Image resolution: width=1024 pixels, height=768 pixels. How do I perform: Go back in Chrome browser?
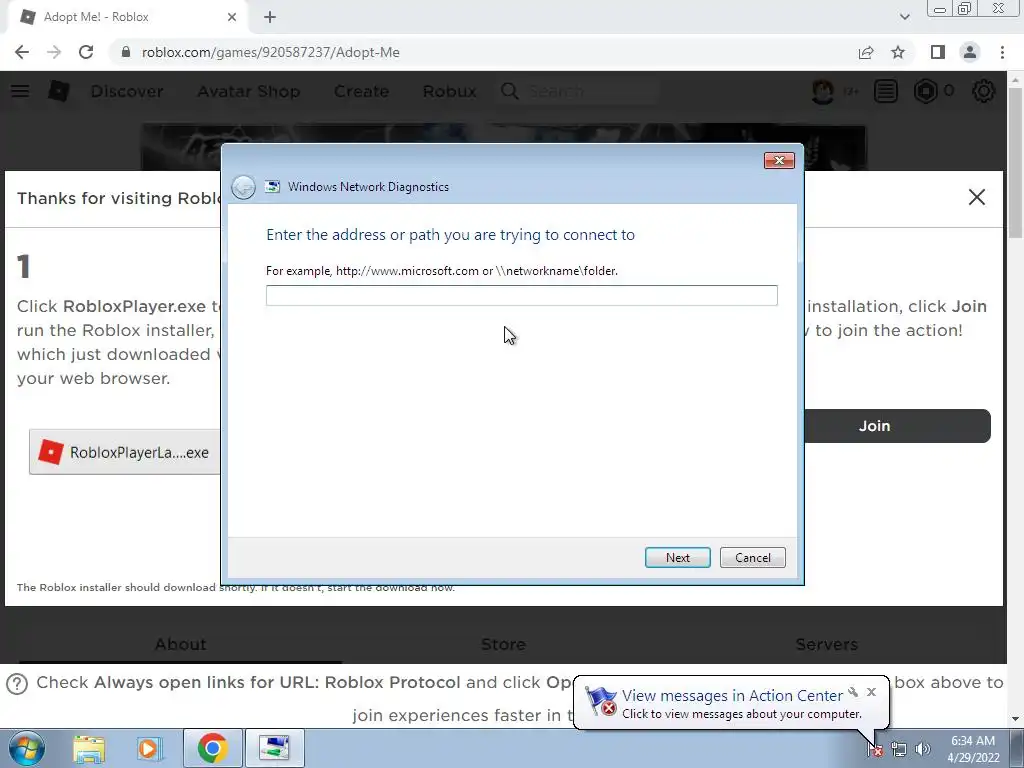22,52
